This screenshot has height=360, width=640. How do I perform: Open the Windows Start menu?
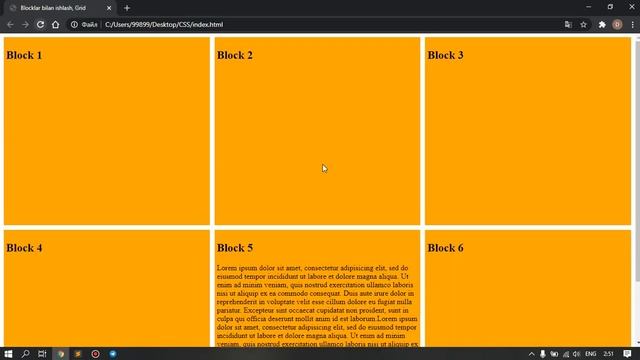(x=8, y=354)
